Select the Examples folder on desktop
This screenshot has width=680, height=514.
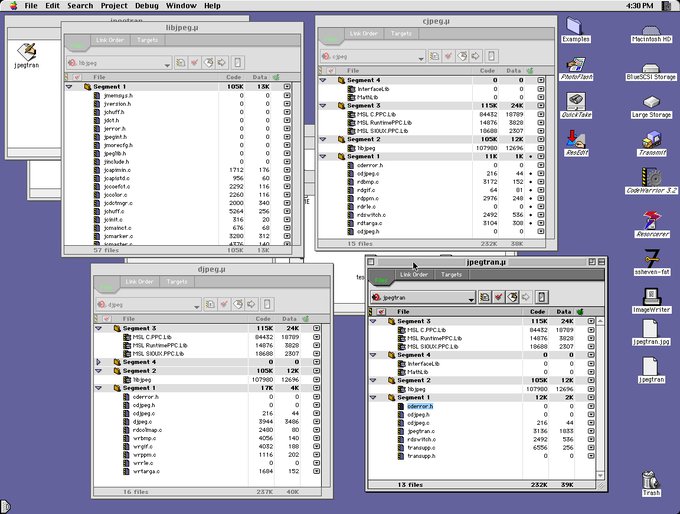point(576,30)
